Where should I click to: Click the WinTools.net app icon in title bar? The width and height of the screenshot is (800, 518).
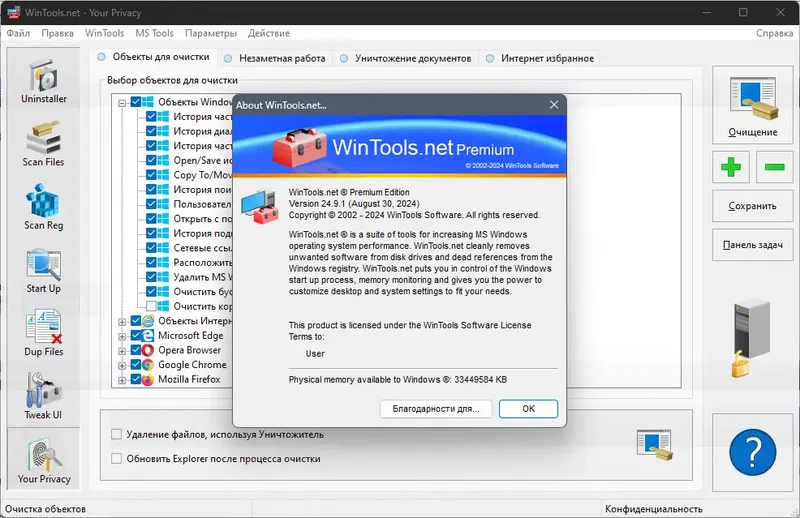pos(13,12)
